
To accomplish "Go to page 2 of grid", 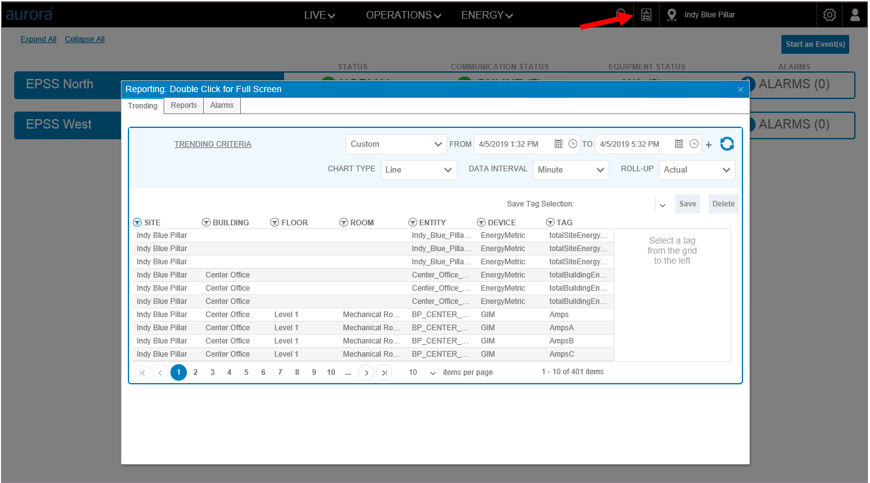I will point(195,373).
